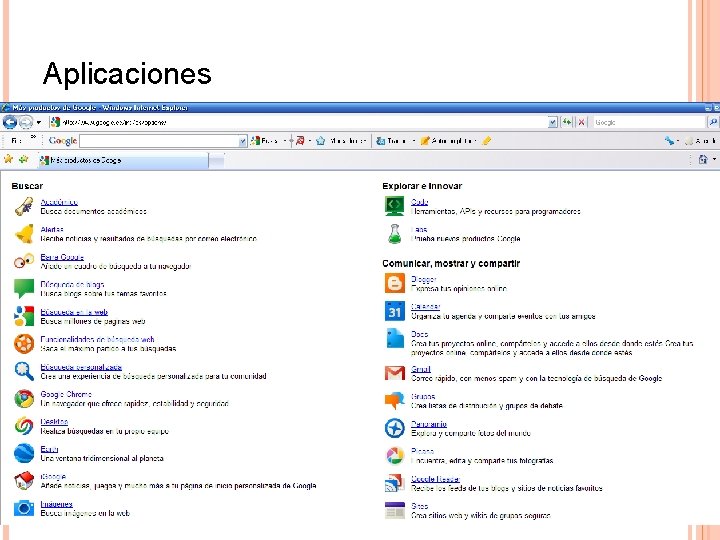Expand the toolbar chevron overflow

[34, 137]
